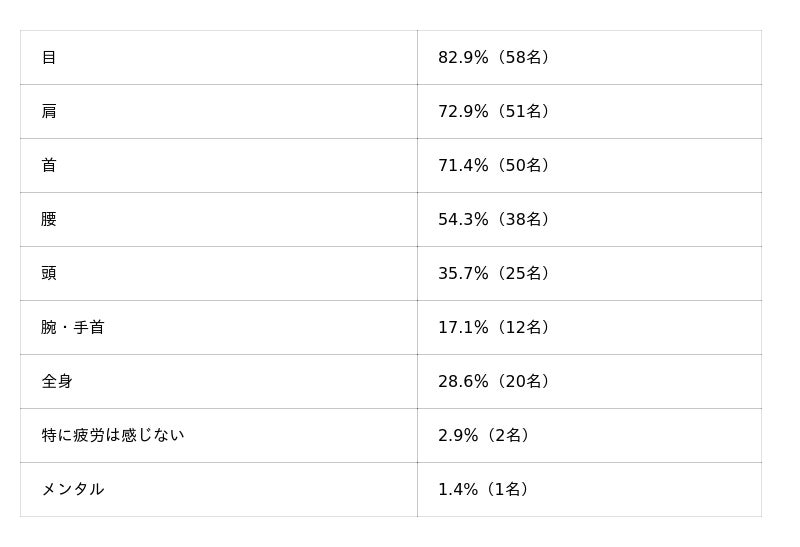
Task: Select the 首 row label
Action: pos(49,166)
